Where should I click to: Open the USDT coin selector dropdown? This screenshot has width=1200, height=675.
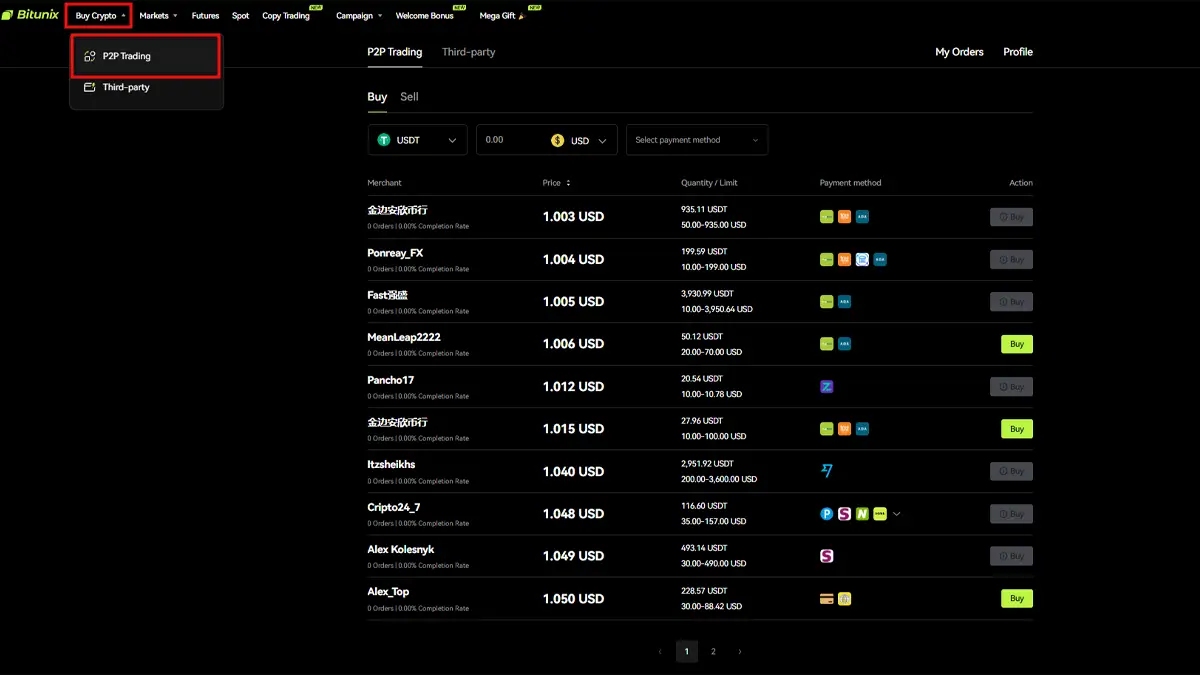coord(417,140)
